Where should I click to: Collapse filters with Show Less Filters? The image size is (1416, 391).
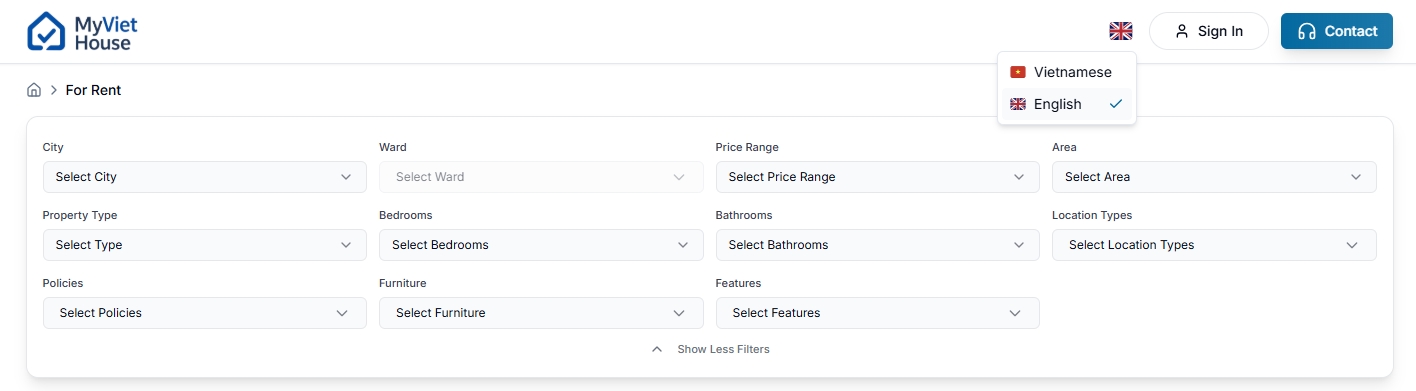(x=710, y=349)
